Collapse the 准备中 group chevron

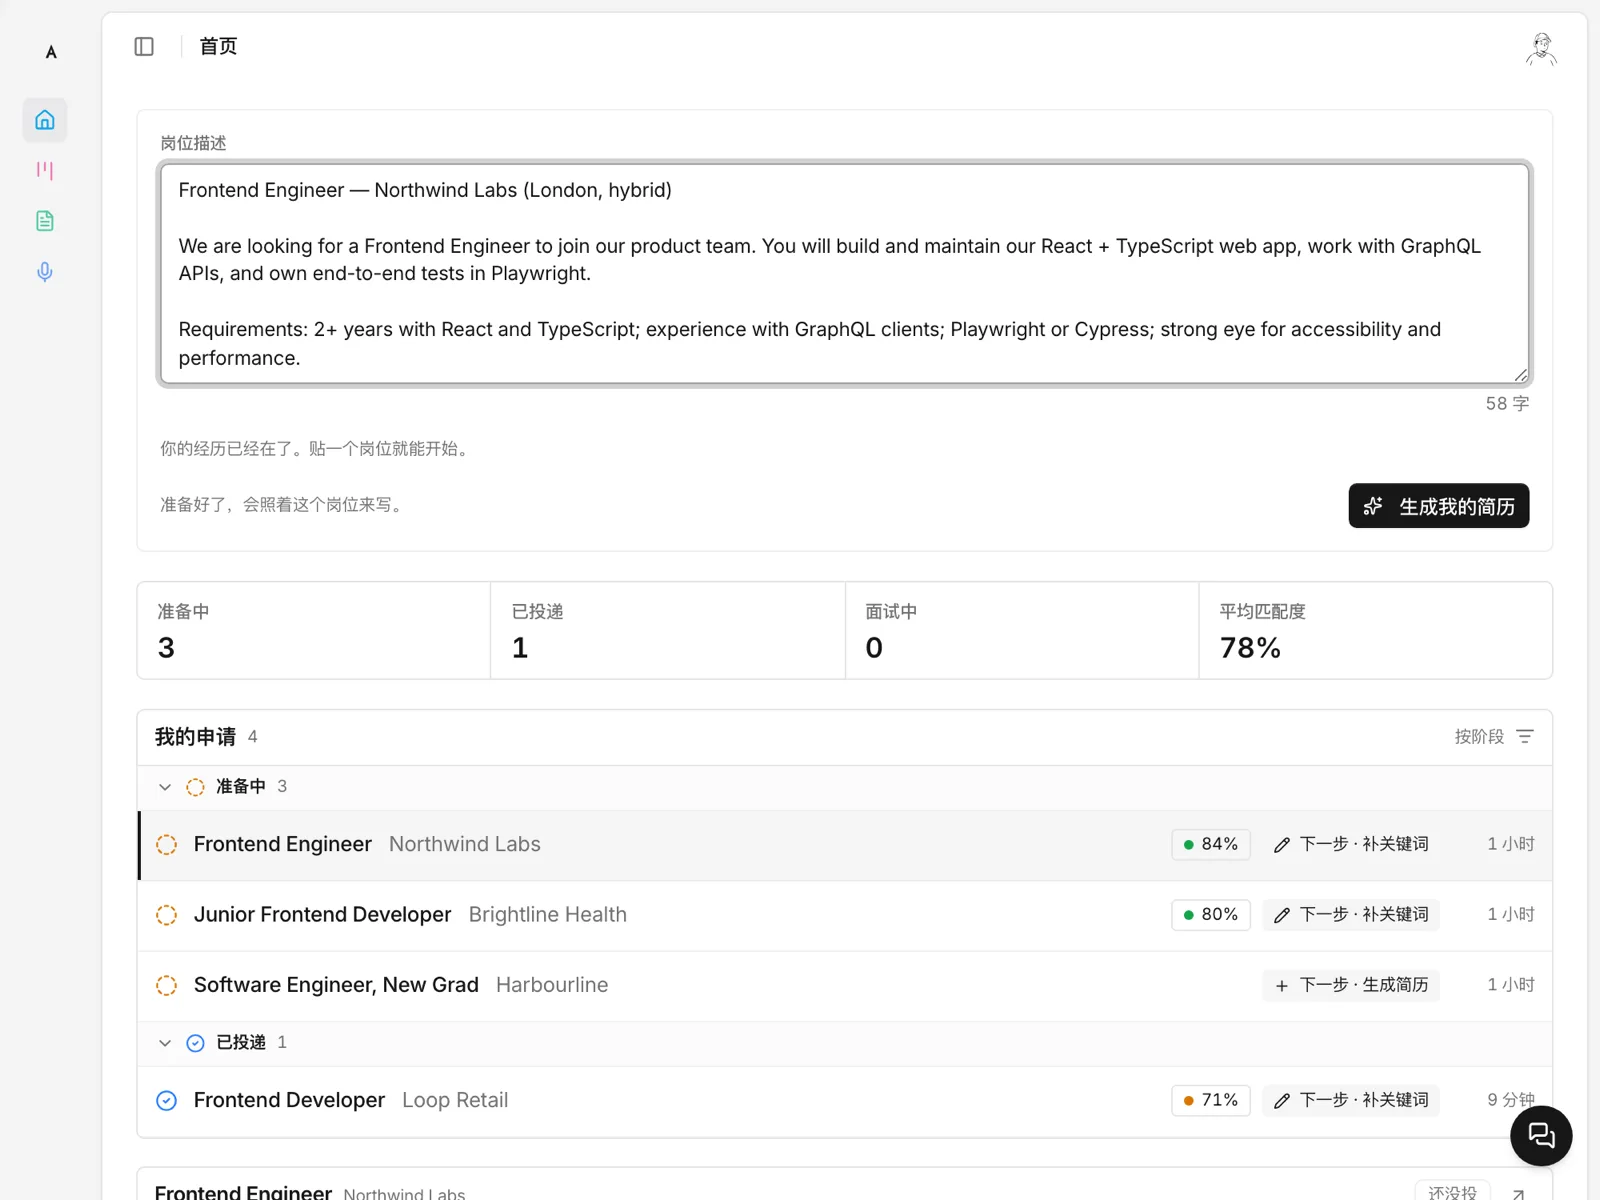coord(165,787)
